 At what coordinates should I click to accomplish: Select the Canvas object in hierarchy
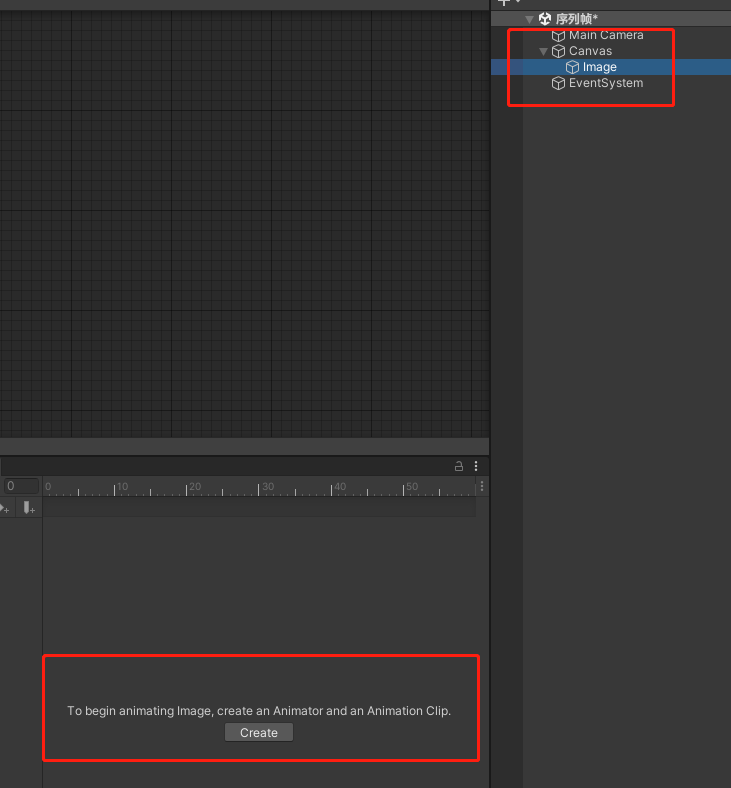590,51
